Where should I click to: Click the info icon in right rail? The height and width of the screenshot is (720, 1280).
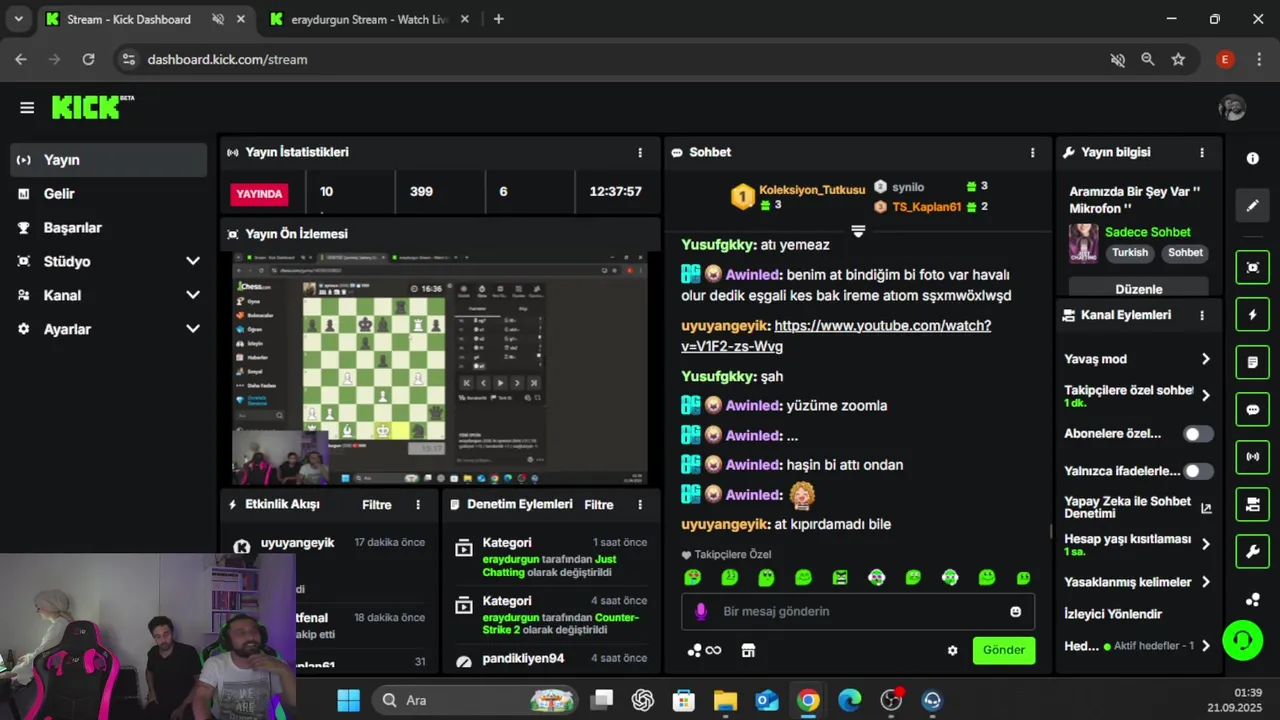[x=1252, y=158]
